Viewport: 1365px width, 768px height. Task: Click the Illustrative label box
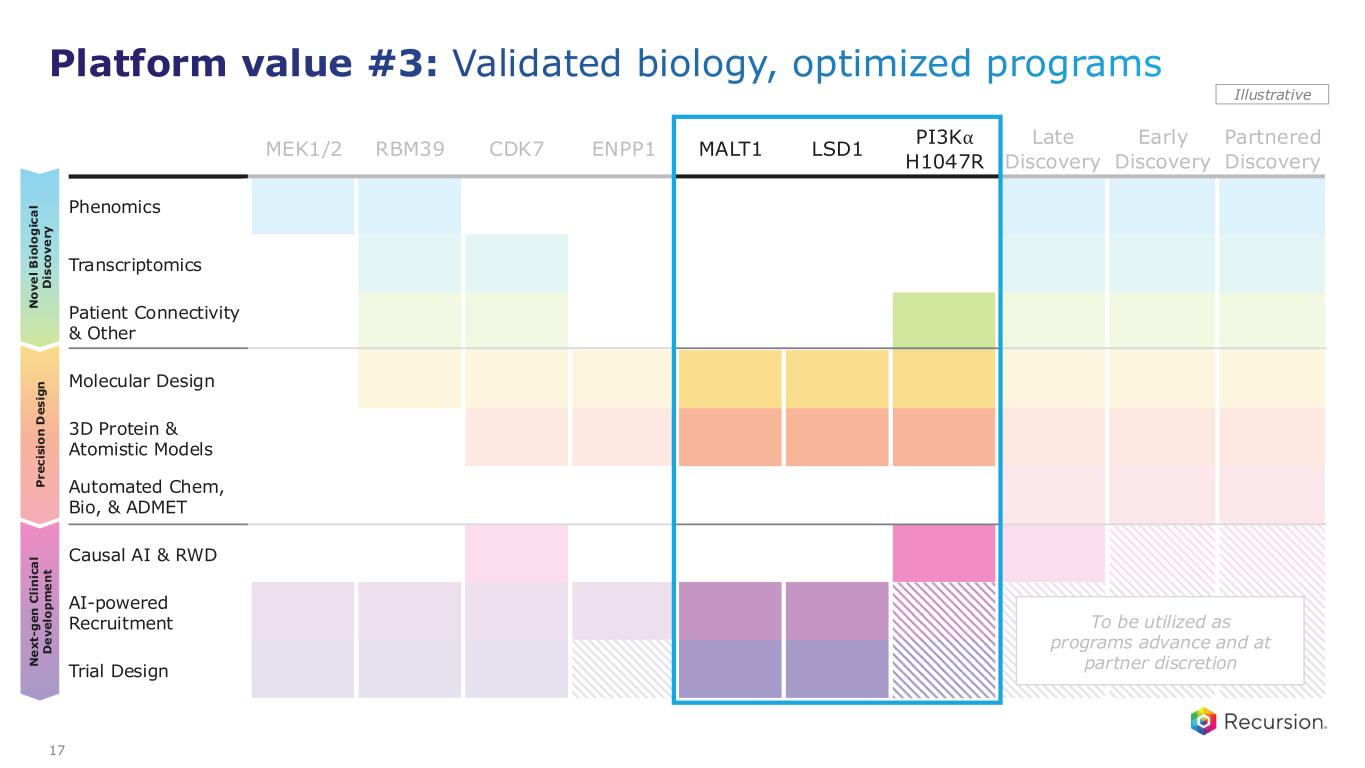[x=1272, y=94]
